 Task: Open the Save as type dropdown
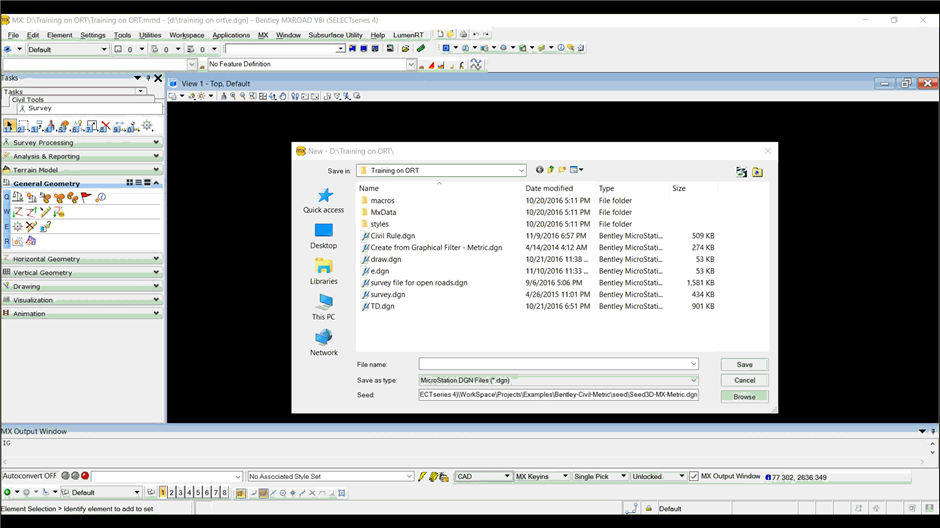[x=693, y=380]
